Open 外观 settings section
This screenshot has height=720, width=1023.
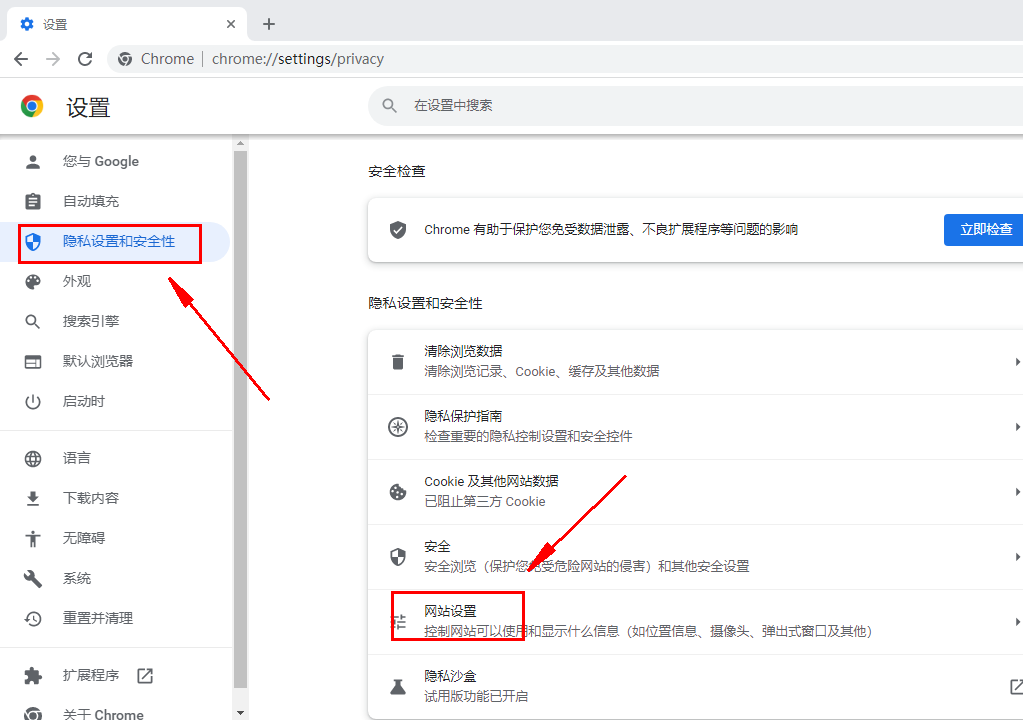(x=115, y=282)
